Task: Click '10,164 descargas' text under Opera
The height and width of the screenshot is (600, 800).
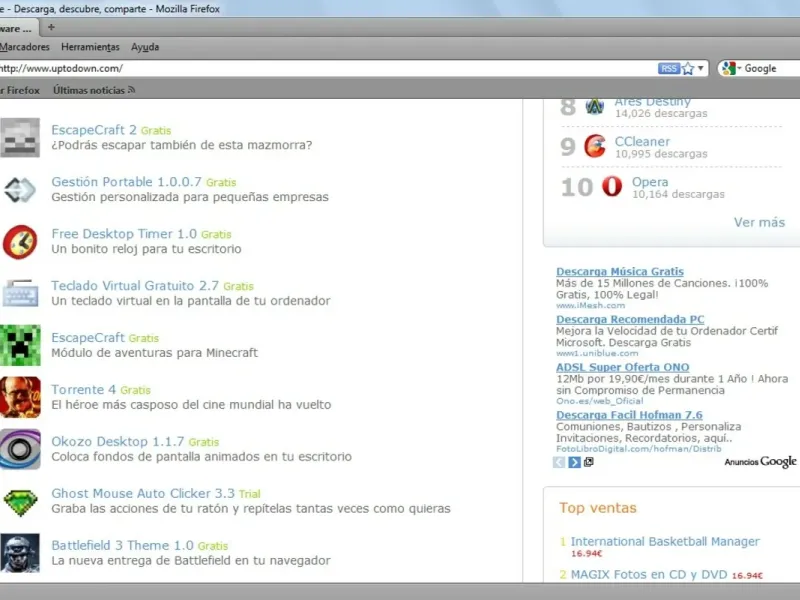Action: [x=678, y=194]
